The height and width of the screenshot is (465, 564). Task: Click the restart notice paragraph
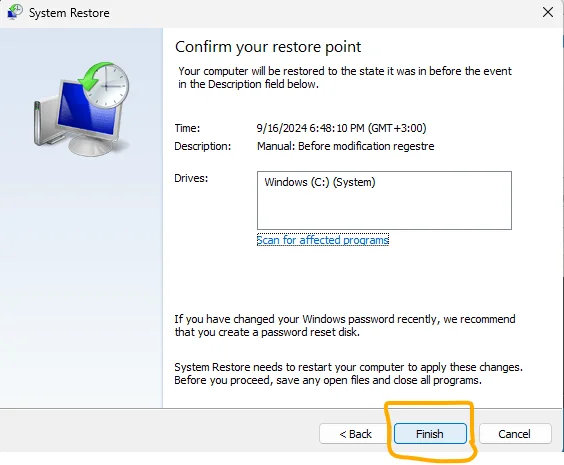[x=348, y=374]
